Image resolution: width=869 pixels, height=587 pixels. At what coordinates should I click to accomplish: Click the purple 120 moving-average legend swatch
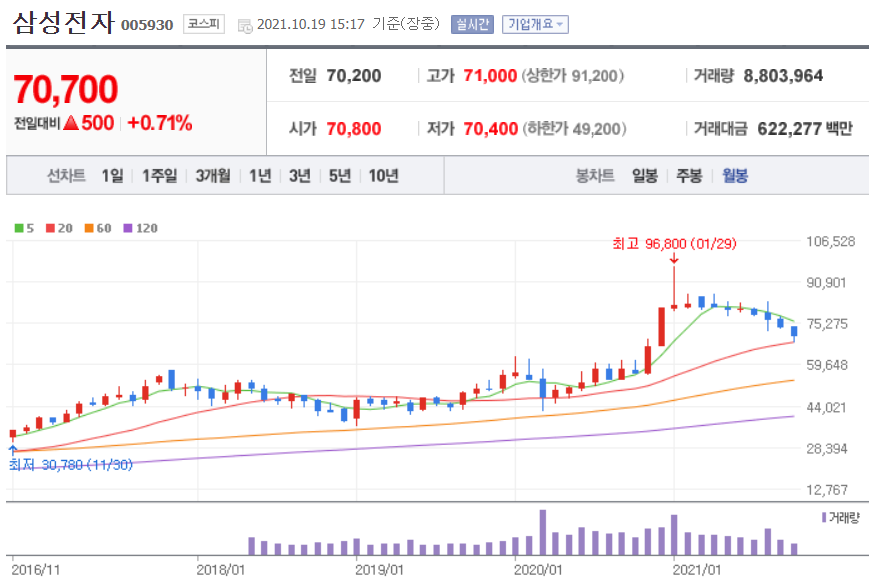[x=128, y=228]
